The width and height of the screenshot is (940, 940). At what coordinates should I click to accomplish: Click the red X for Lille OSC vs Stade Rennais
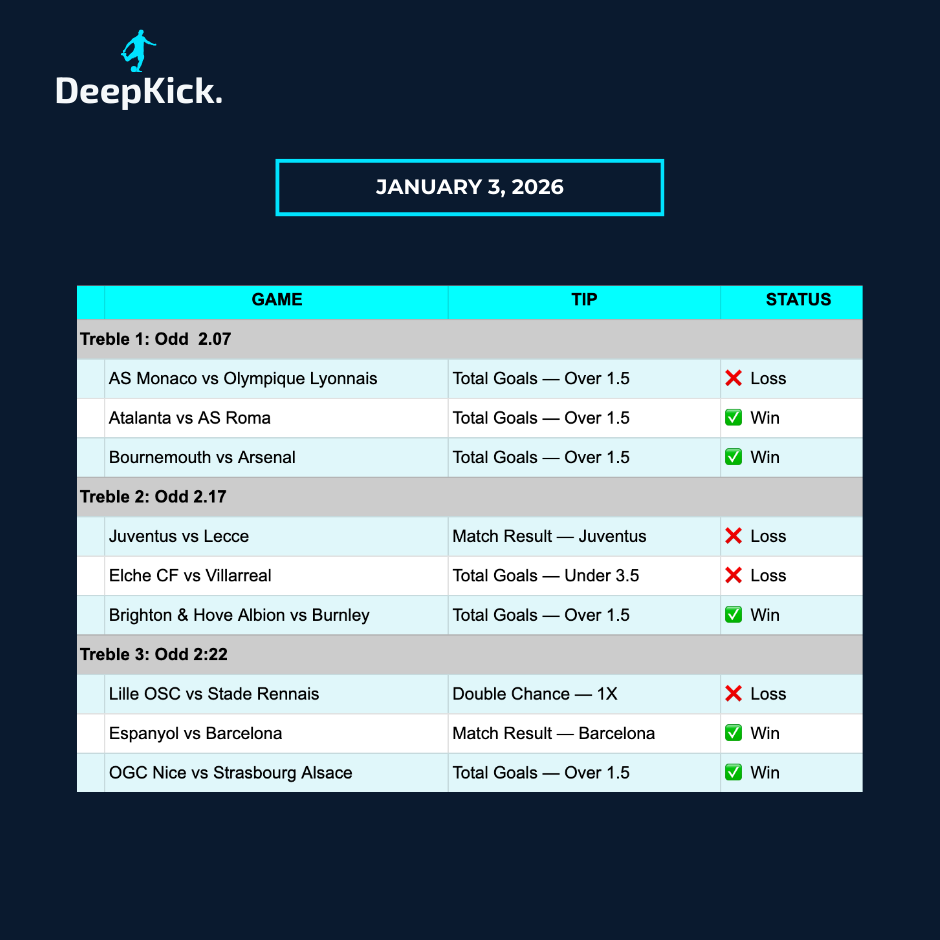(733, 694)
